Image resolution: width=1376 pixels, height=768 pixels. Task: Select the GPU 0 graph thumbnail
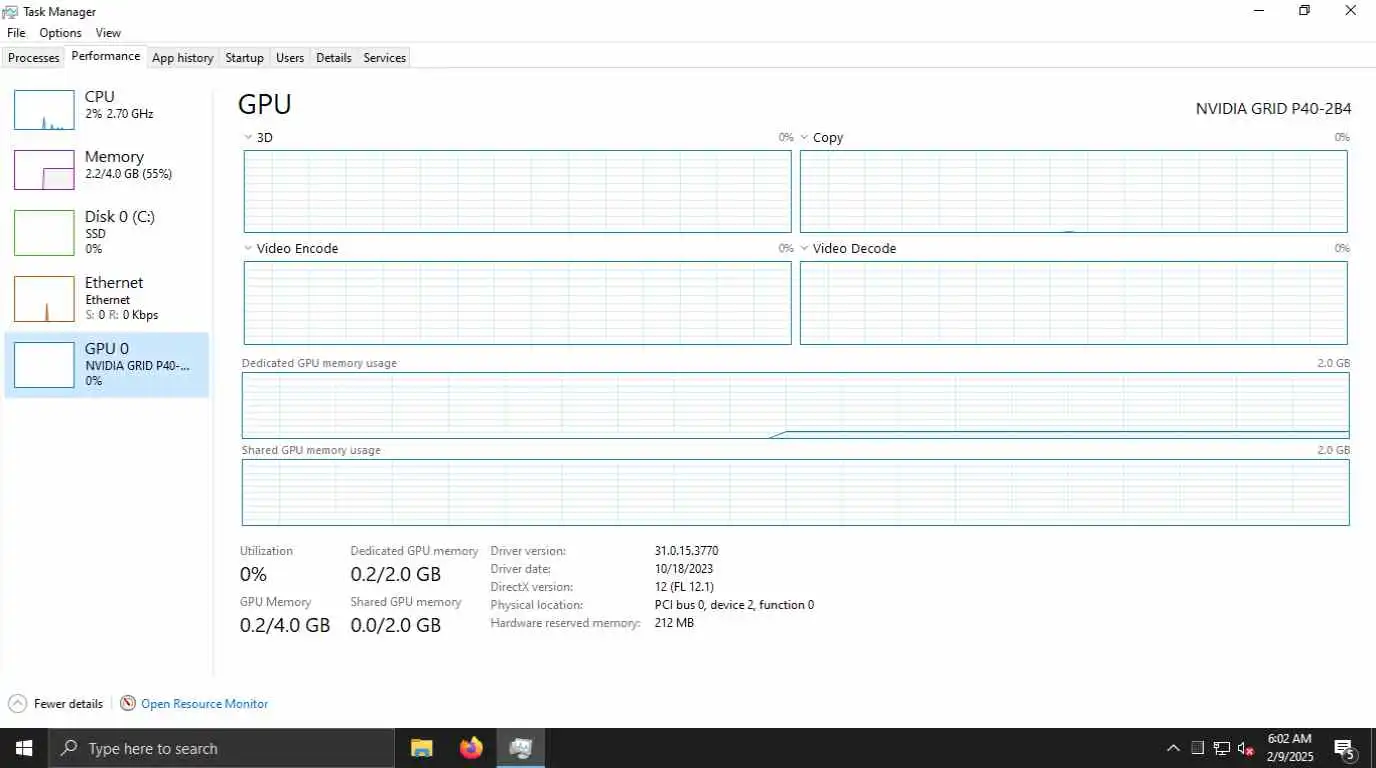(x=44, y=365)
